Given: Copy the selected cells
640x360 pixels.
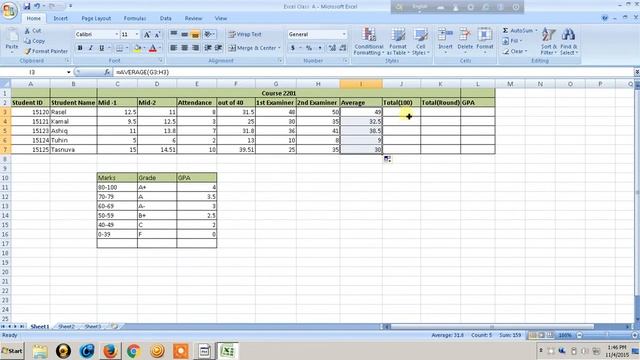Looking at the screenshot, I should click(35, 41).
